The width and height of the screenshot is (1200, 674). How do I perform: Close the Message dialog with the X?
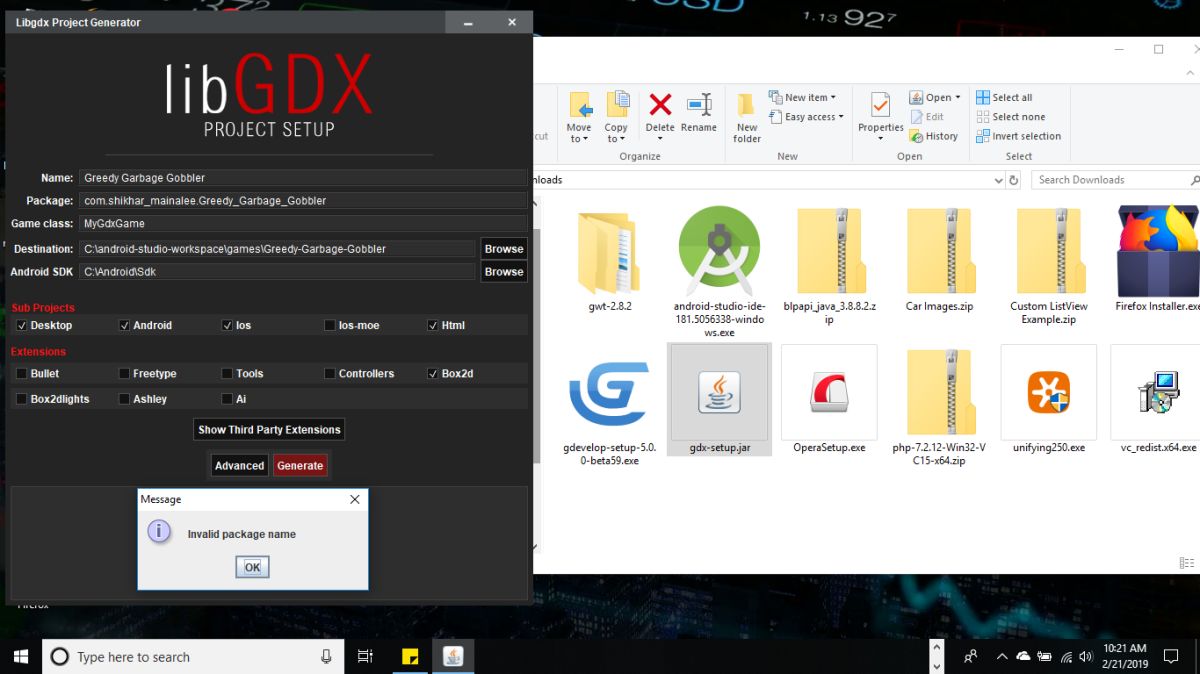tap(354, 499)
